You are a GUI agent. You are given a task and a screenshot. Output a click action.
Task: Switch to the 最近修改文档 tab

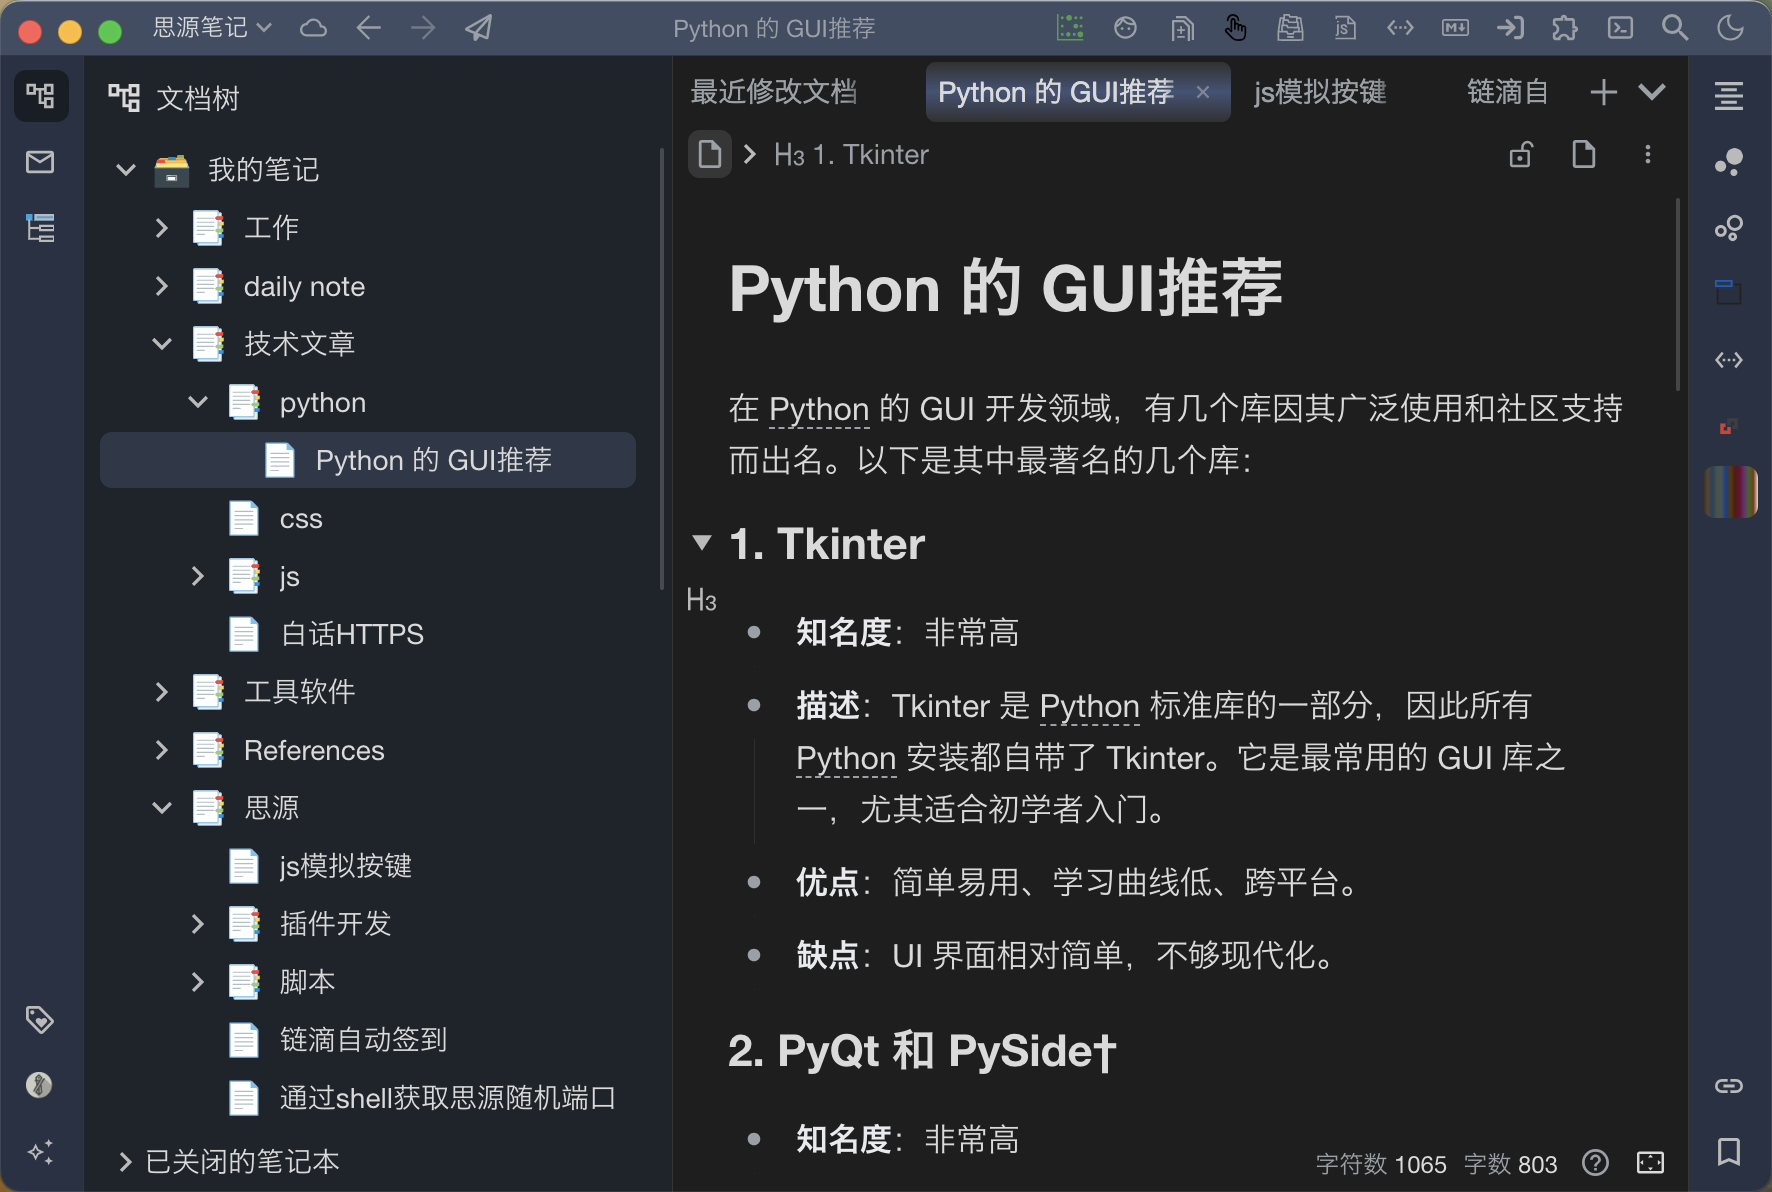[x=773, y=92]
